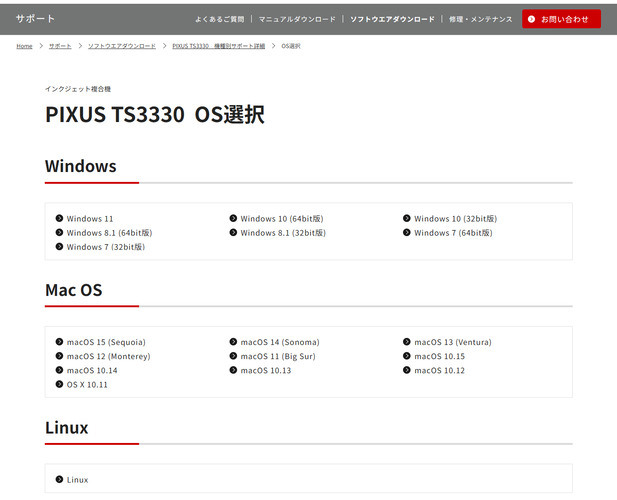Select OS X 10.11

coord(87,385)
